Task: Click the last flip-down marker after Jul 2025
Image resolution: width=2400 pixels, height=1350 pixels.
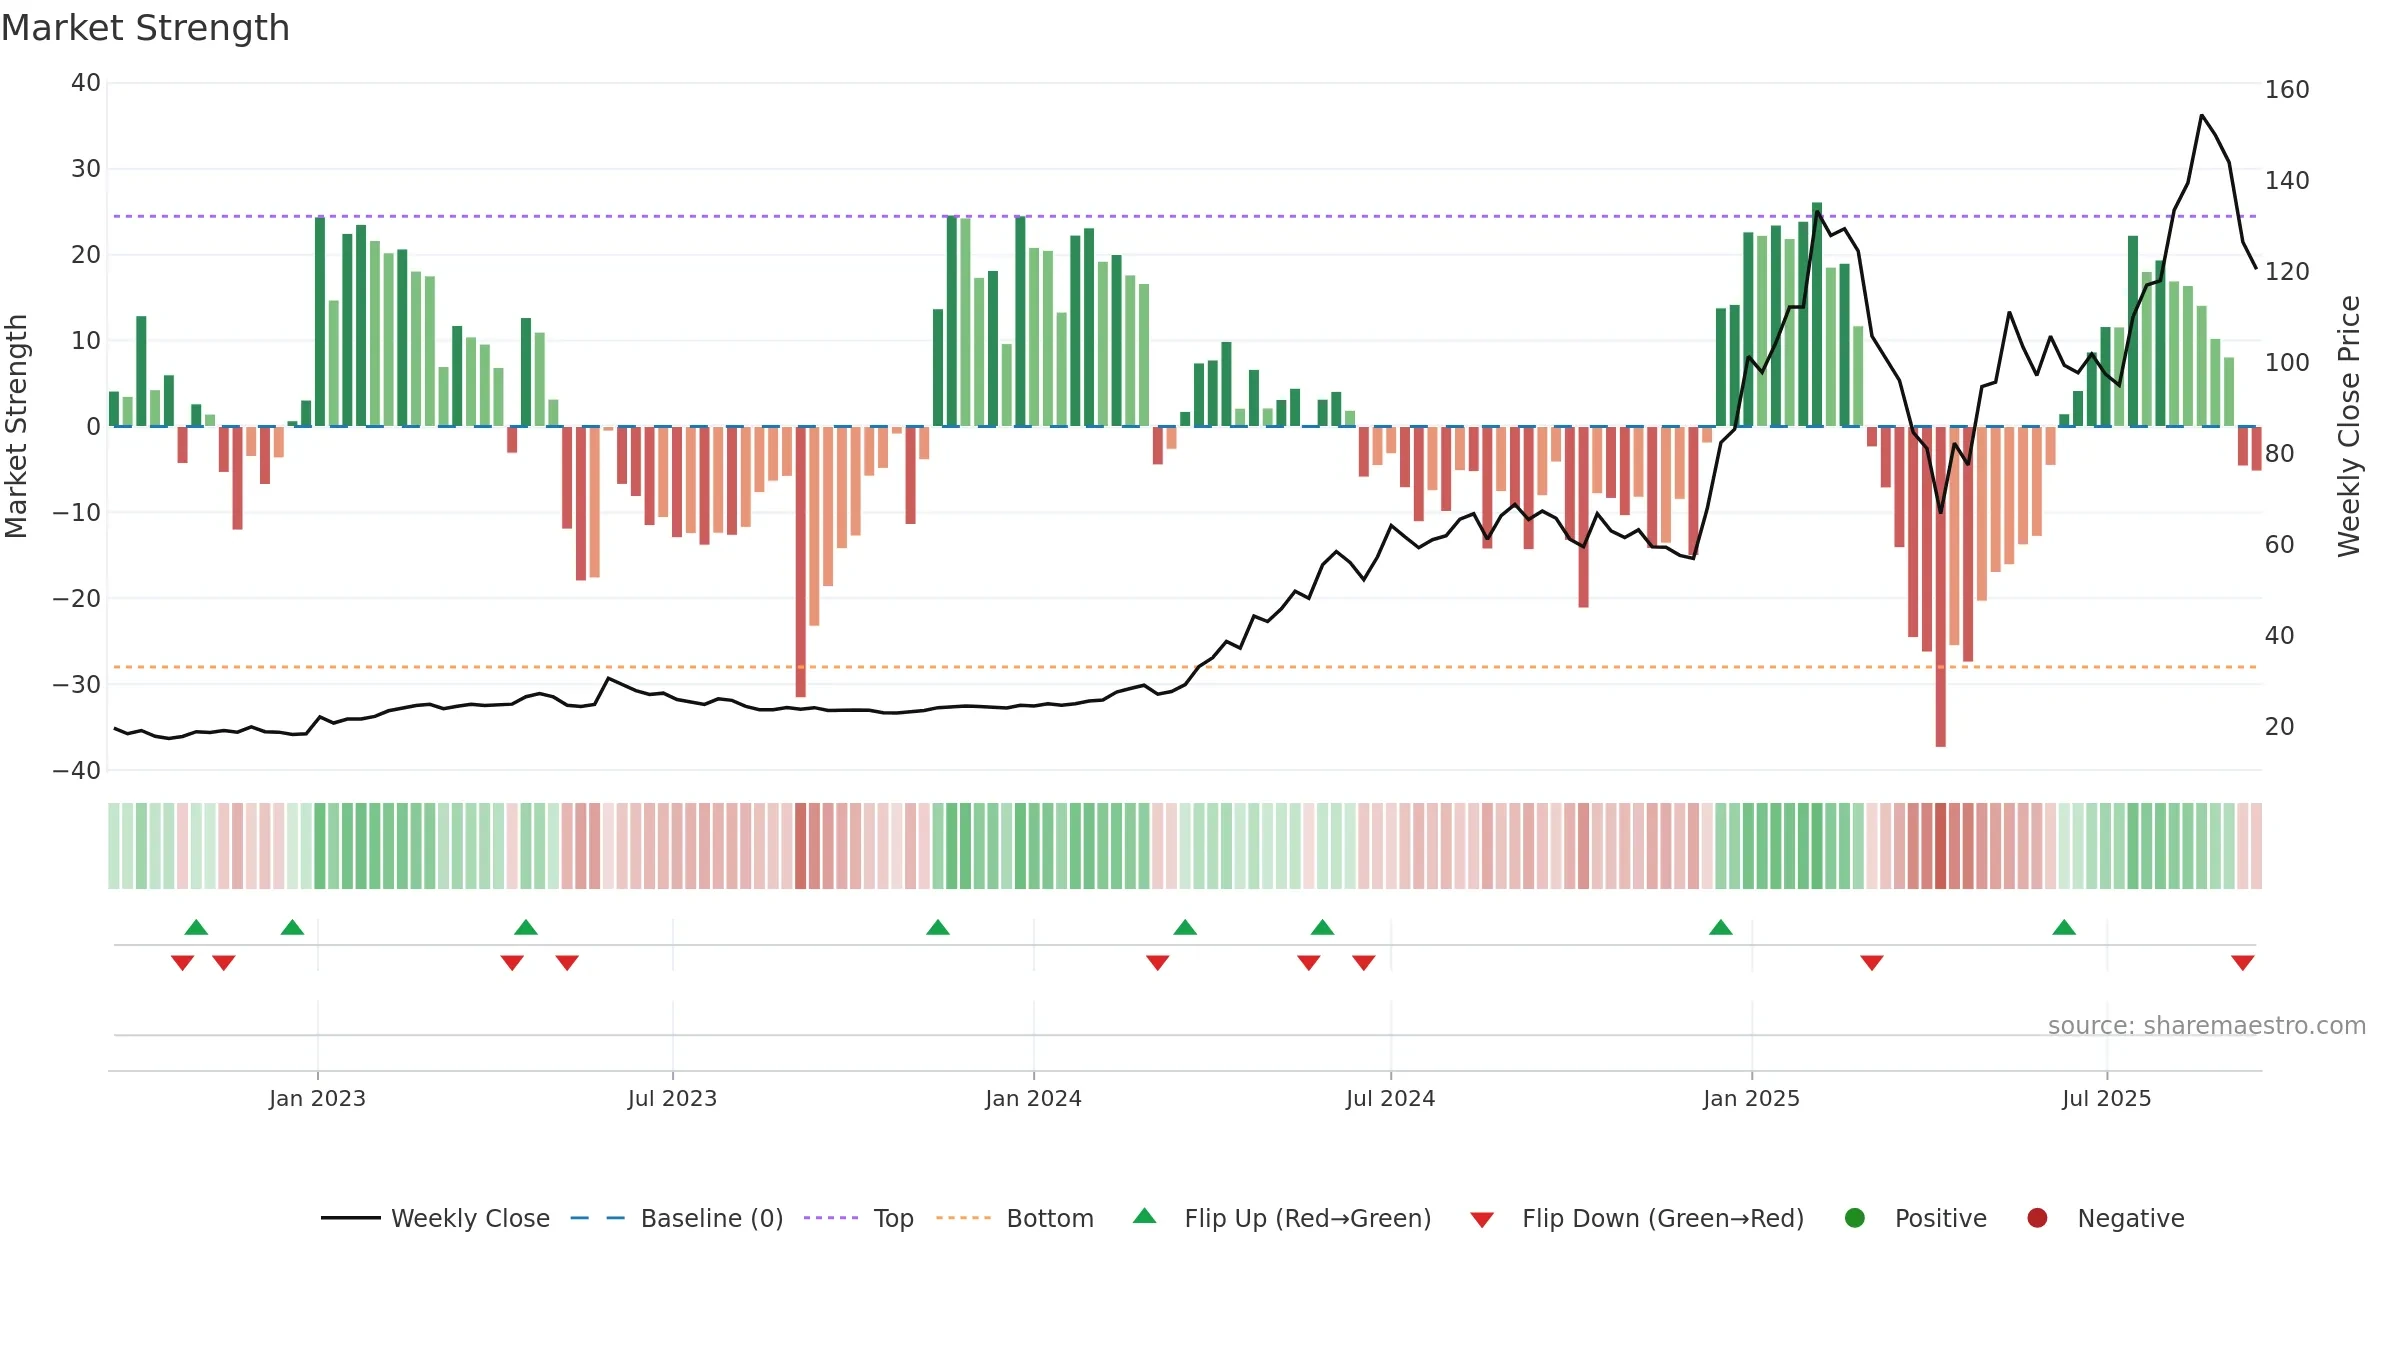Action: 2243,962
